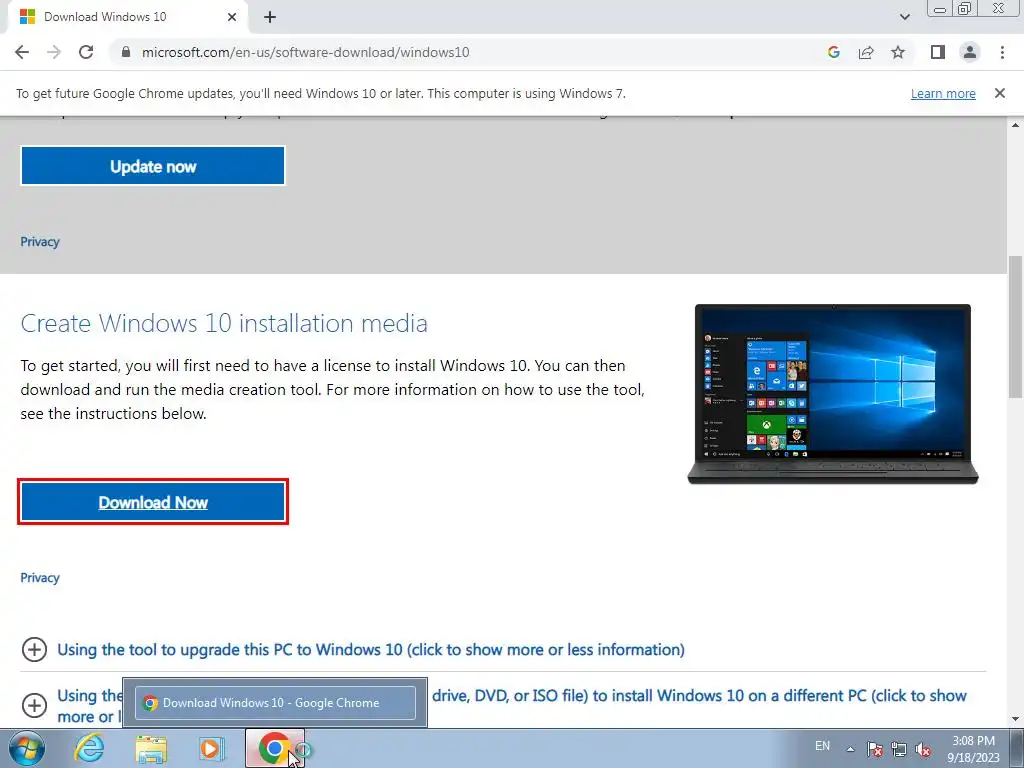Viewport: 1024px width, 768px height.
Task: Open the Learn more link
Action: click(943, 94)
